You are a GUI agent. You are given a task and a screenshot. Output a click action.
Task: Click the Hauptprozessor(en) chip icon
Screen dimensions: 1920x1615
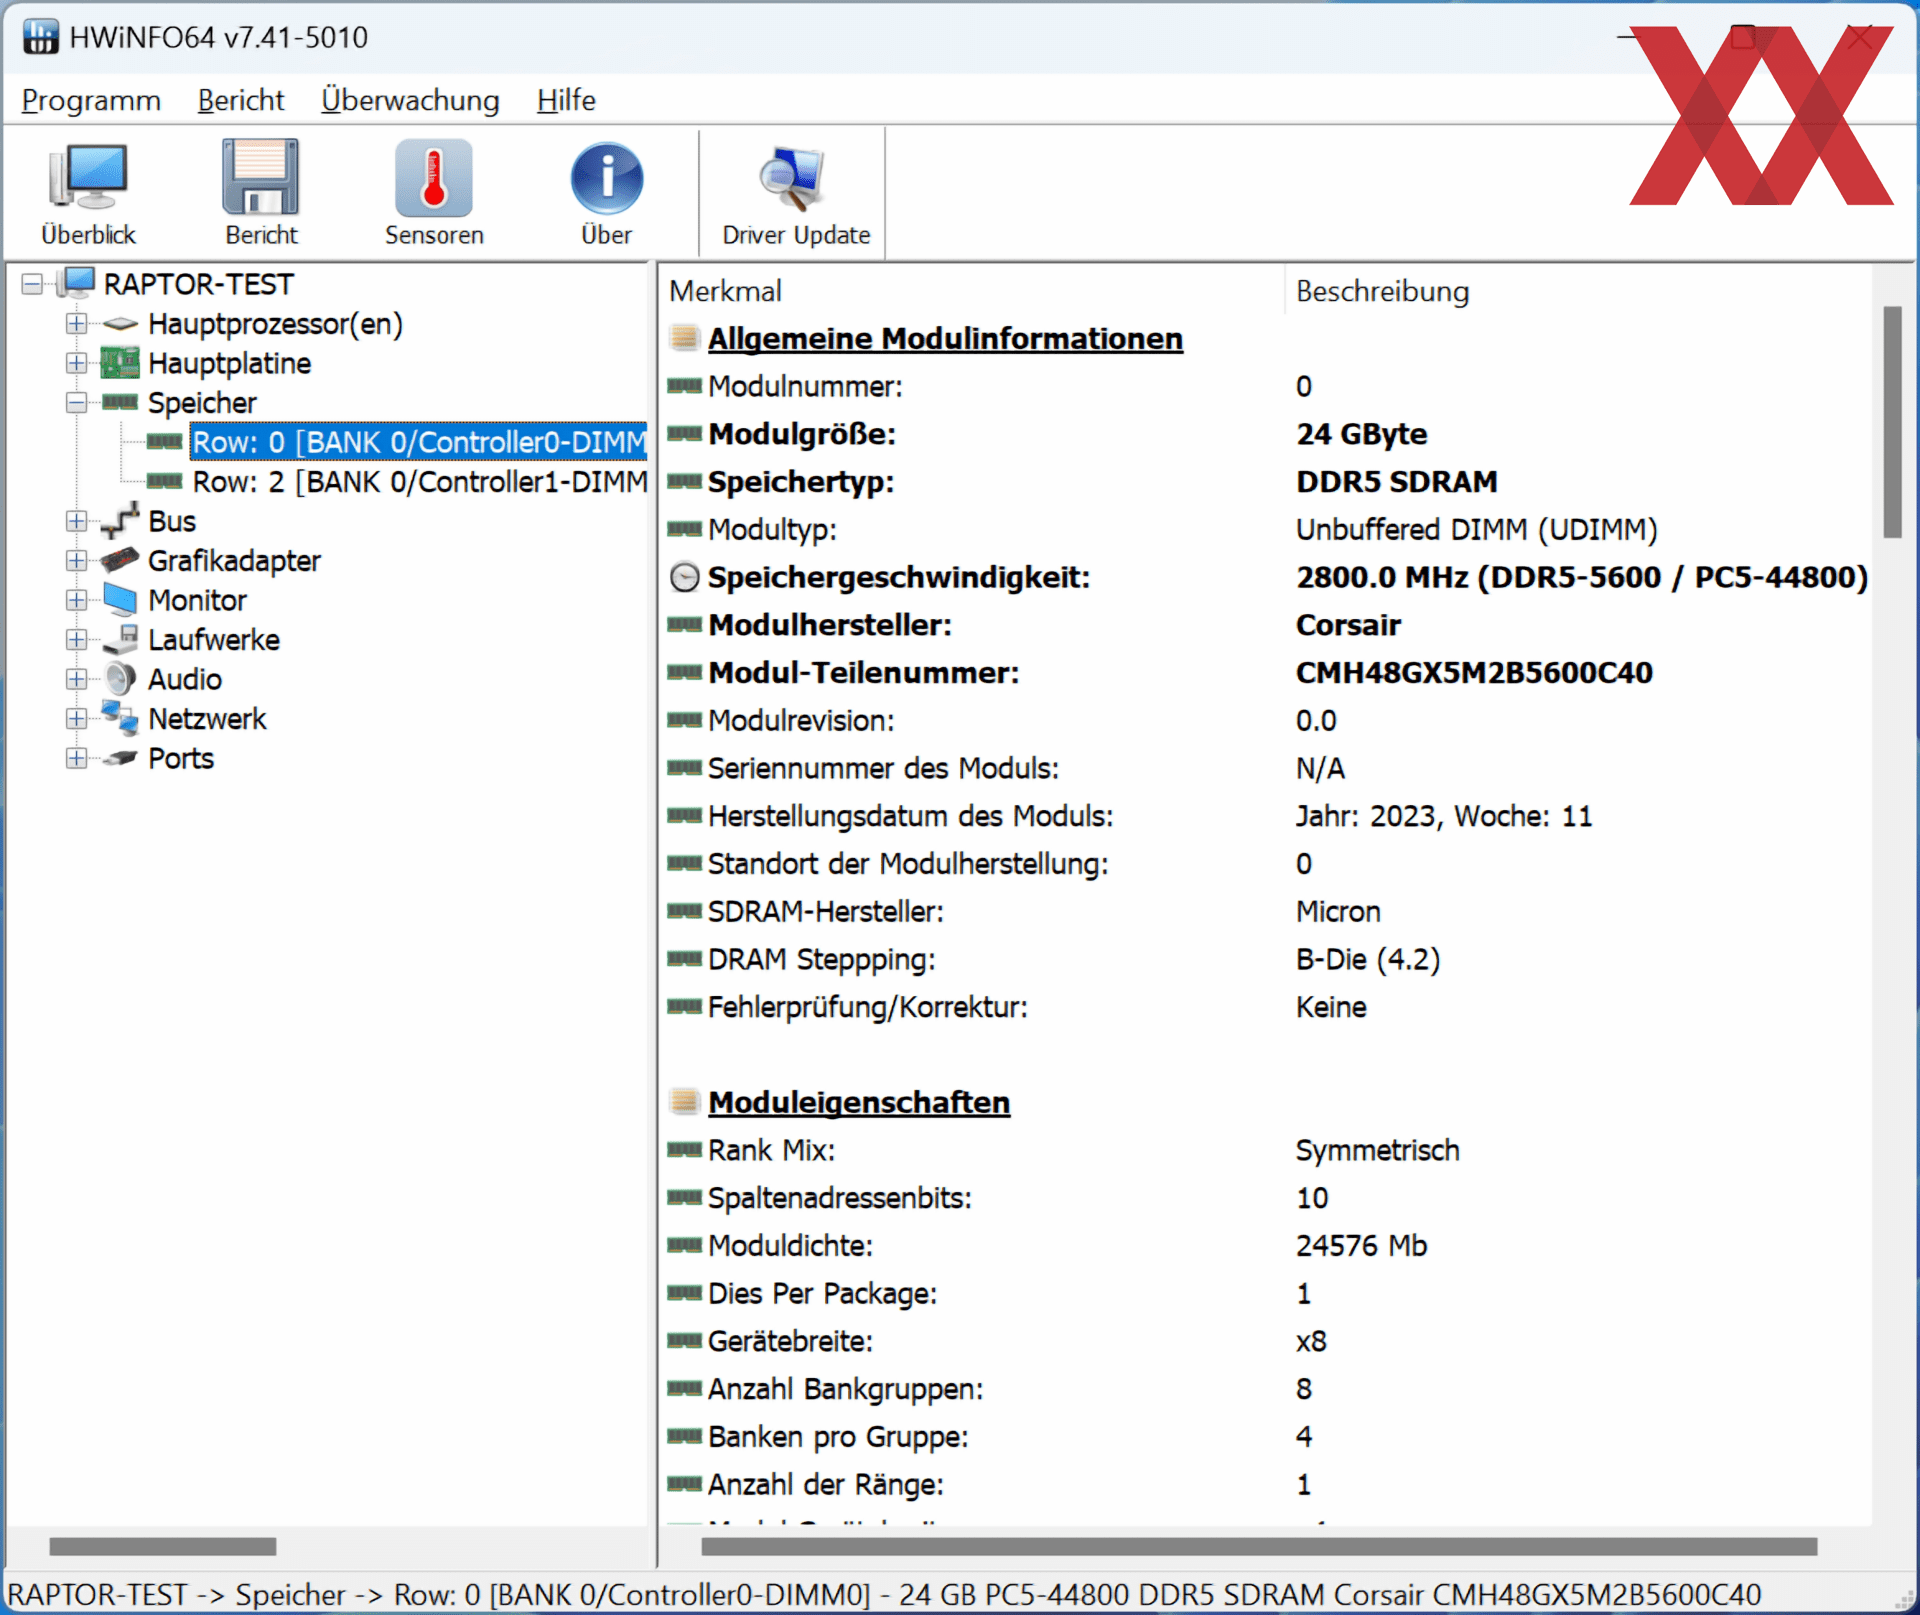[x=120, y=324]
